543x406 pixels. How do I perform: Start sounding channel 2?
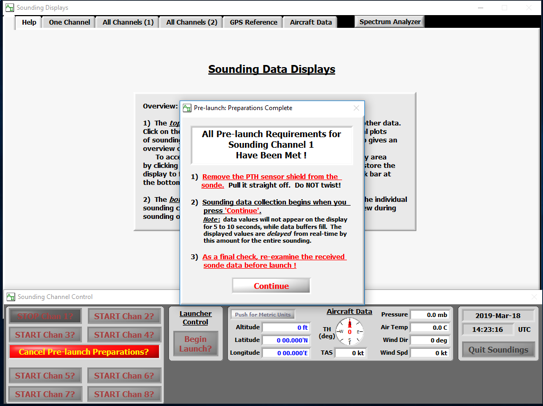124,316
